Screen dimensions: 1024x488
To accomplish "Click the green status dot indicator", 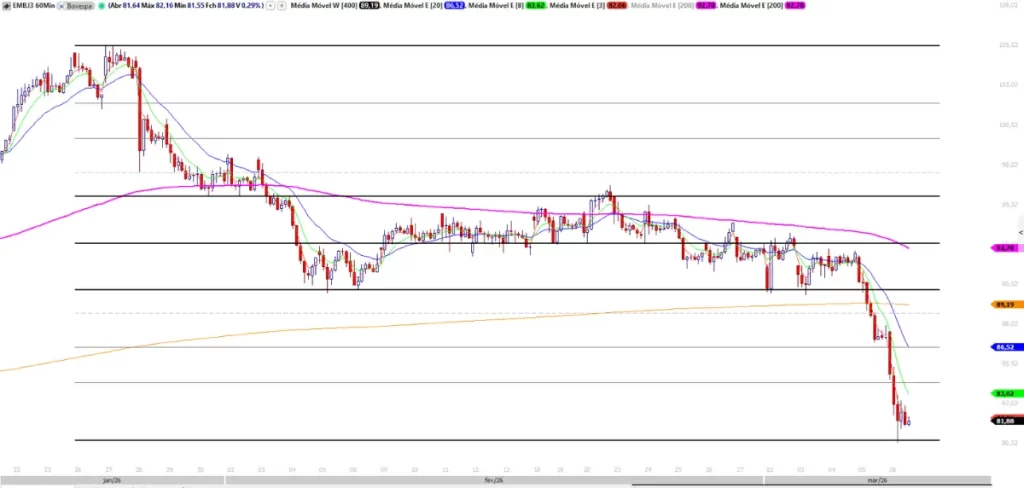I will tap(101, 5).
